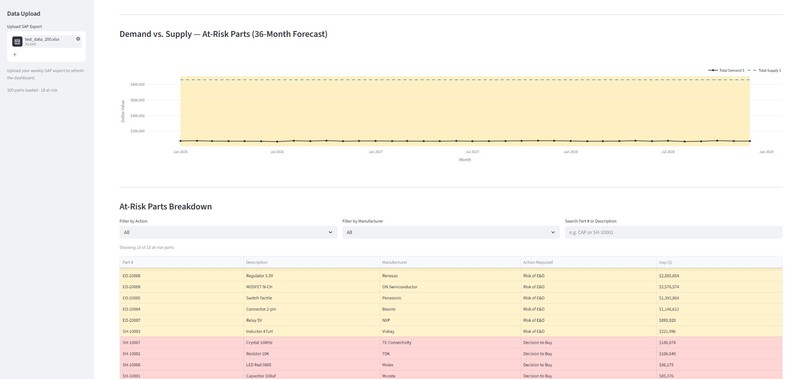Screen dimensions: 806x379
Task: Select part number SH-10007 cell
Action: 181,342
